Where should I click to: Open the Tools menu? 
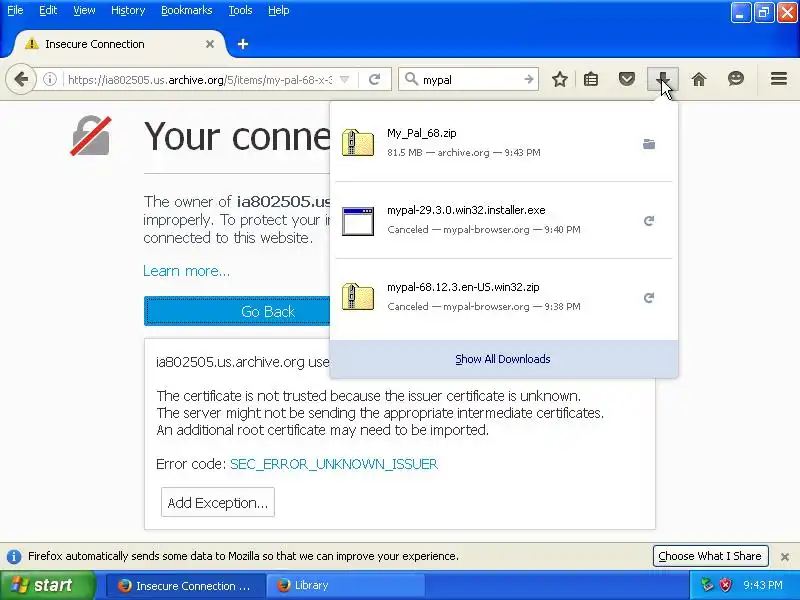[x=240, y=10]
